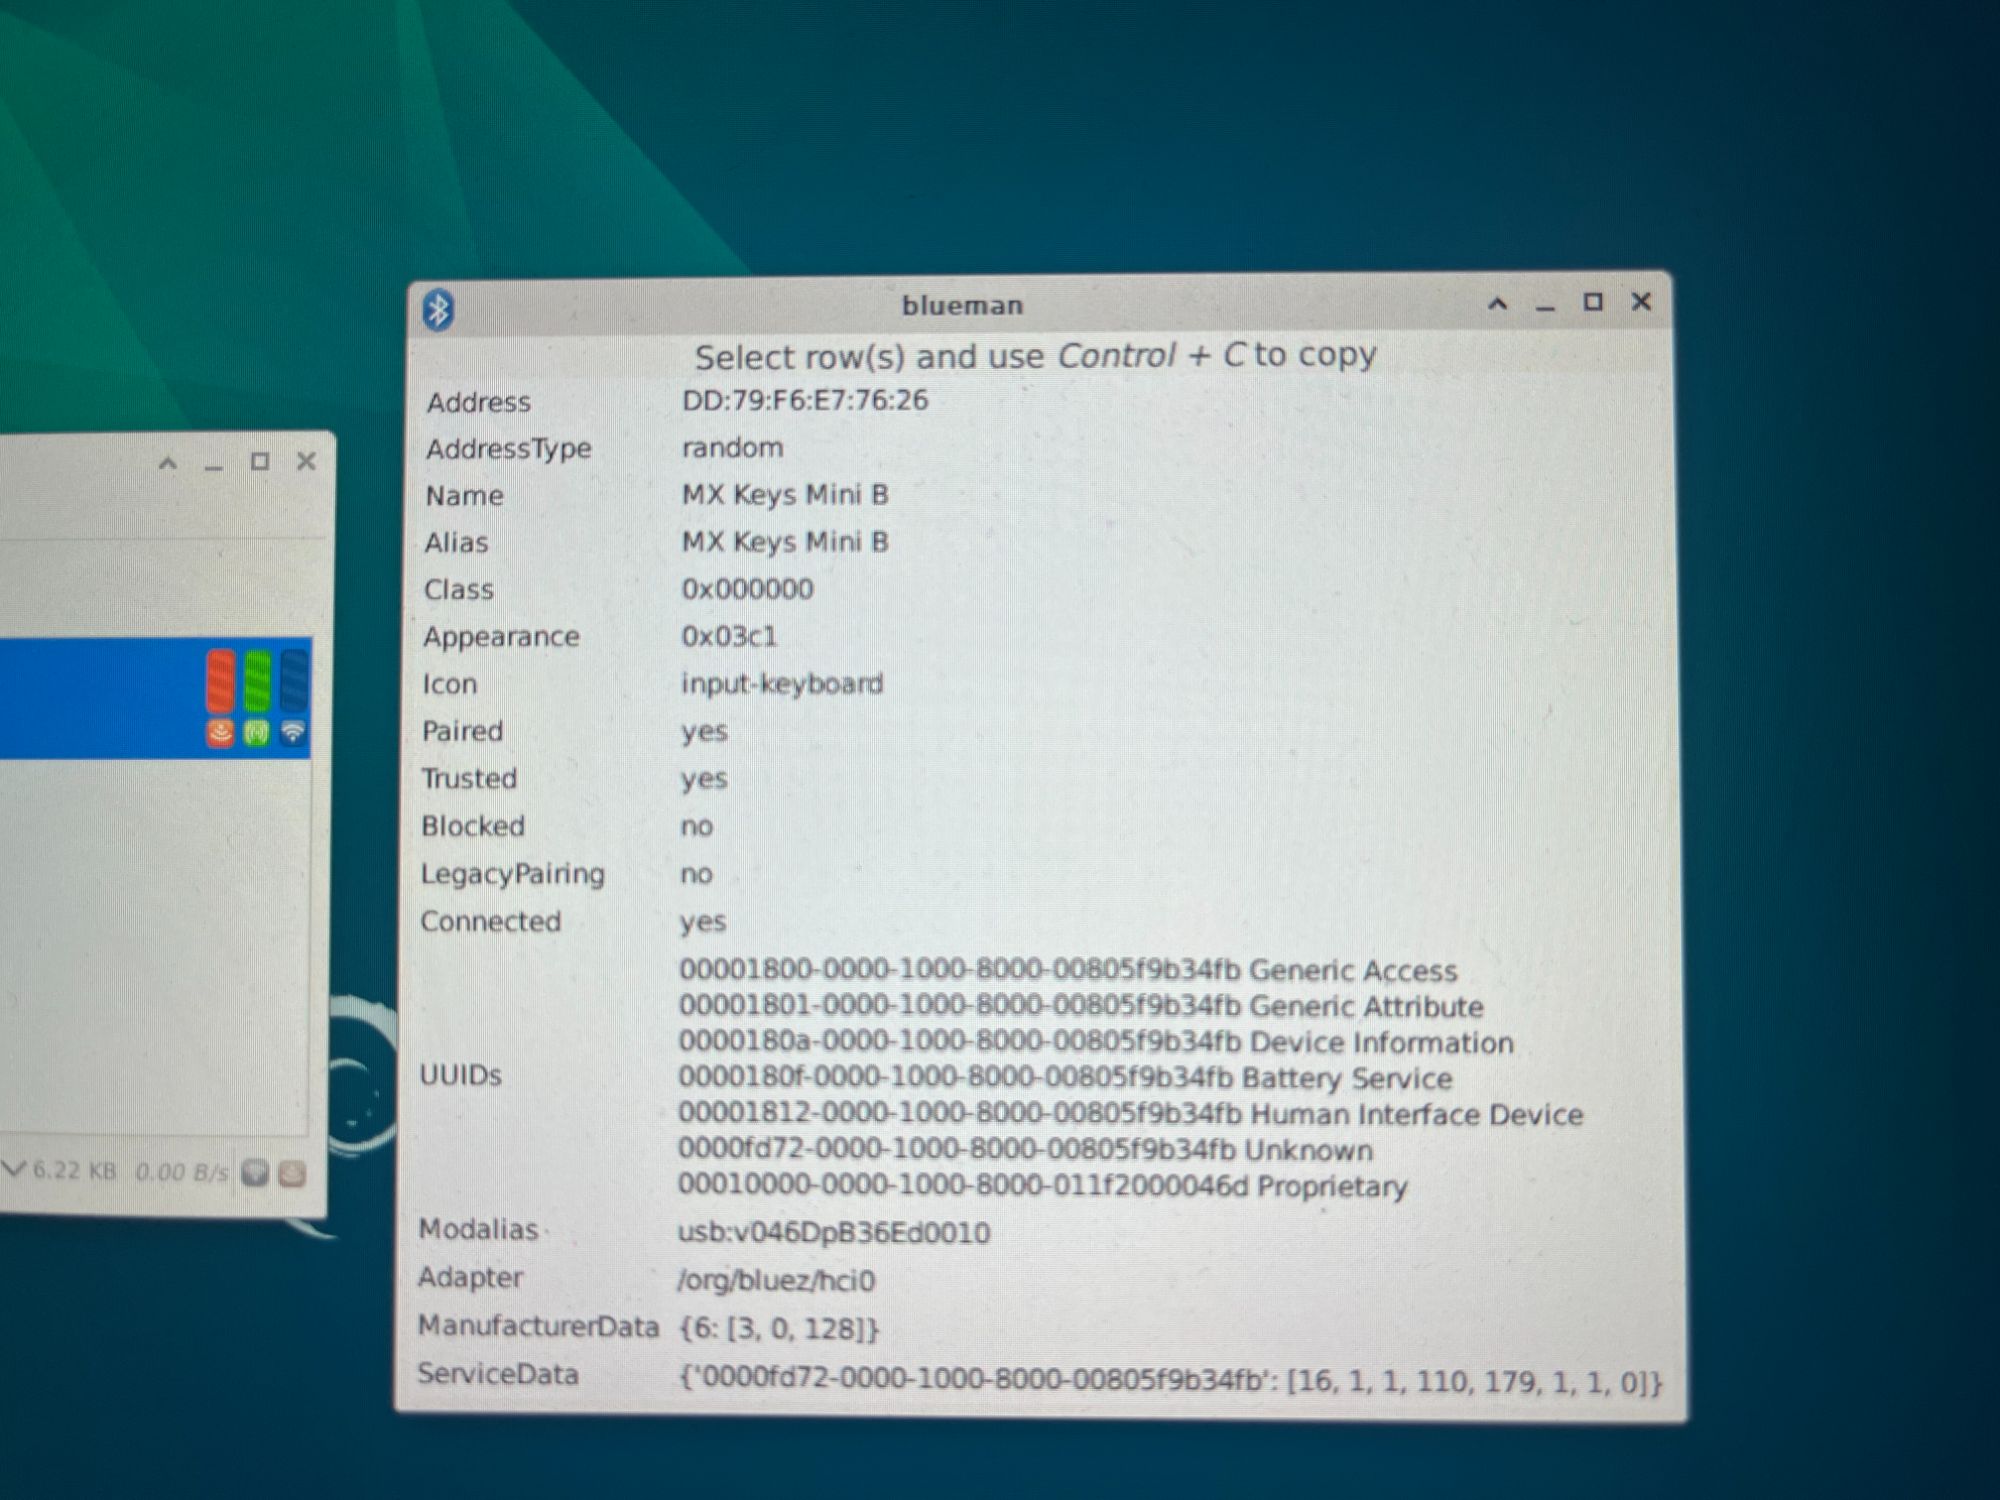Roll up the blueman window with the caret button
Screen dimensions: 2000x1500
[x=1497, y=303]
